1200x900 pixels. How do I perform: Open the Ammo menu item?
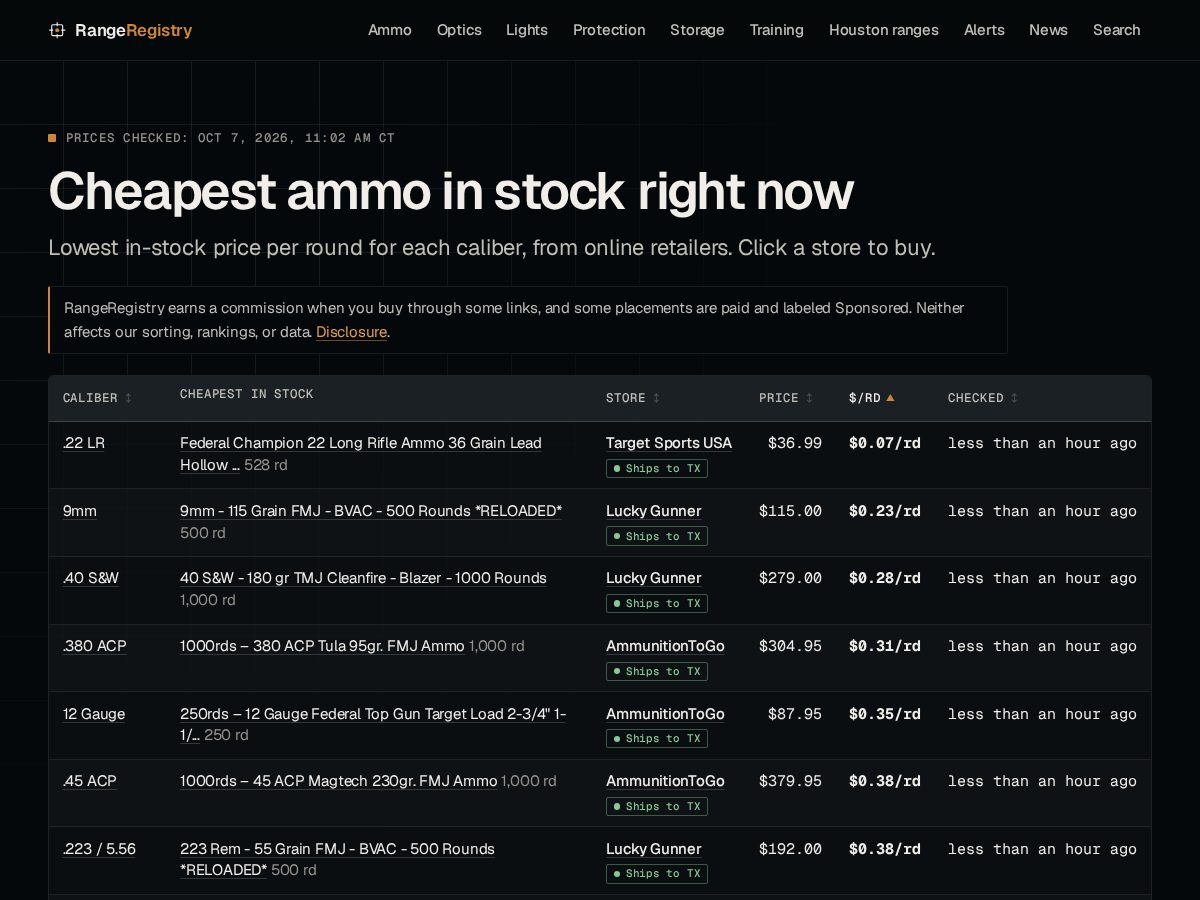click(390, 30)
